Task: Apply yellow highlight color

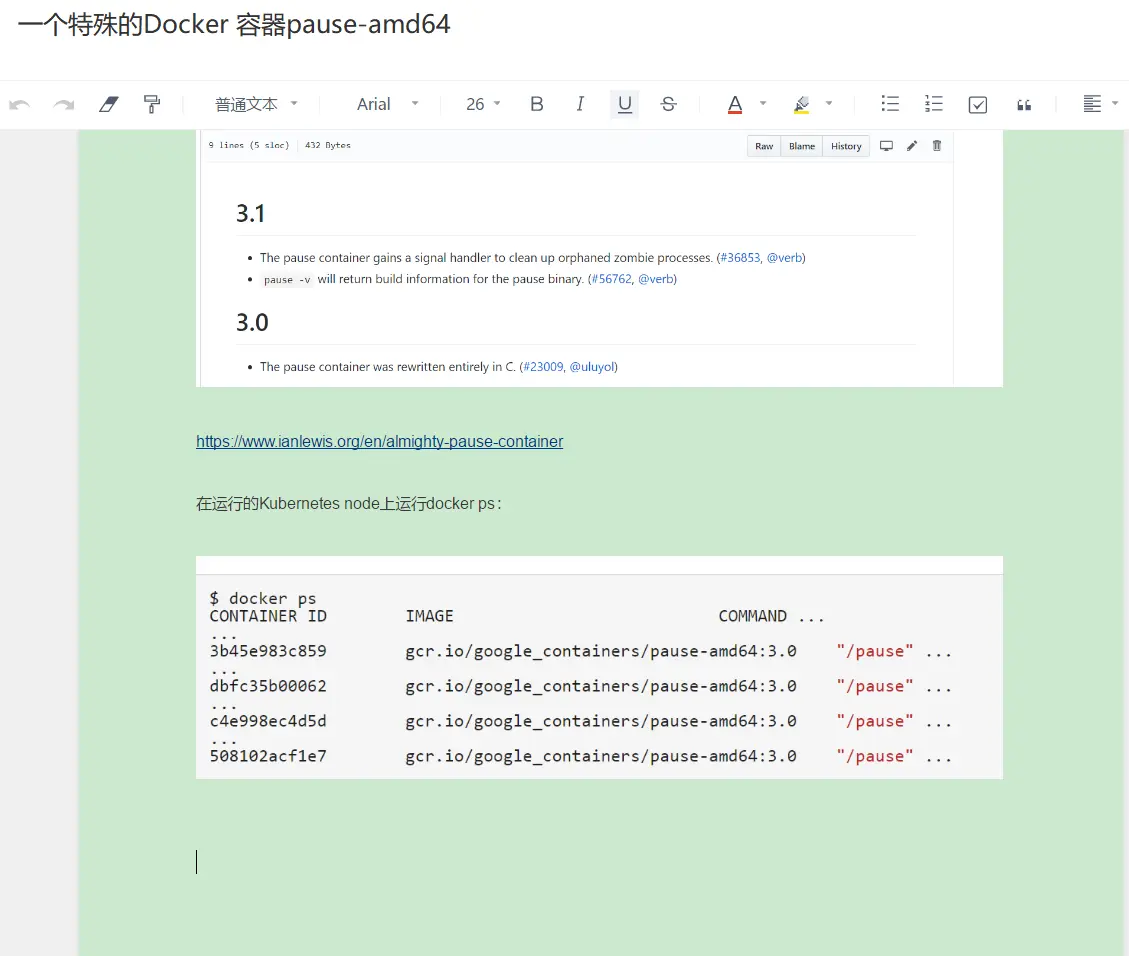Action: click(x=801, y=104)
